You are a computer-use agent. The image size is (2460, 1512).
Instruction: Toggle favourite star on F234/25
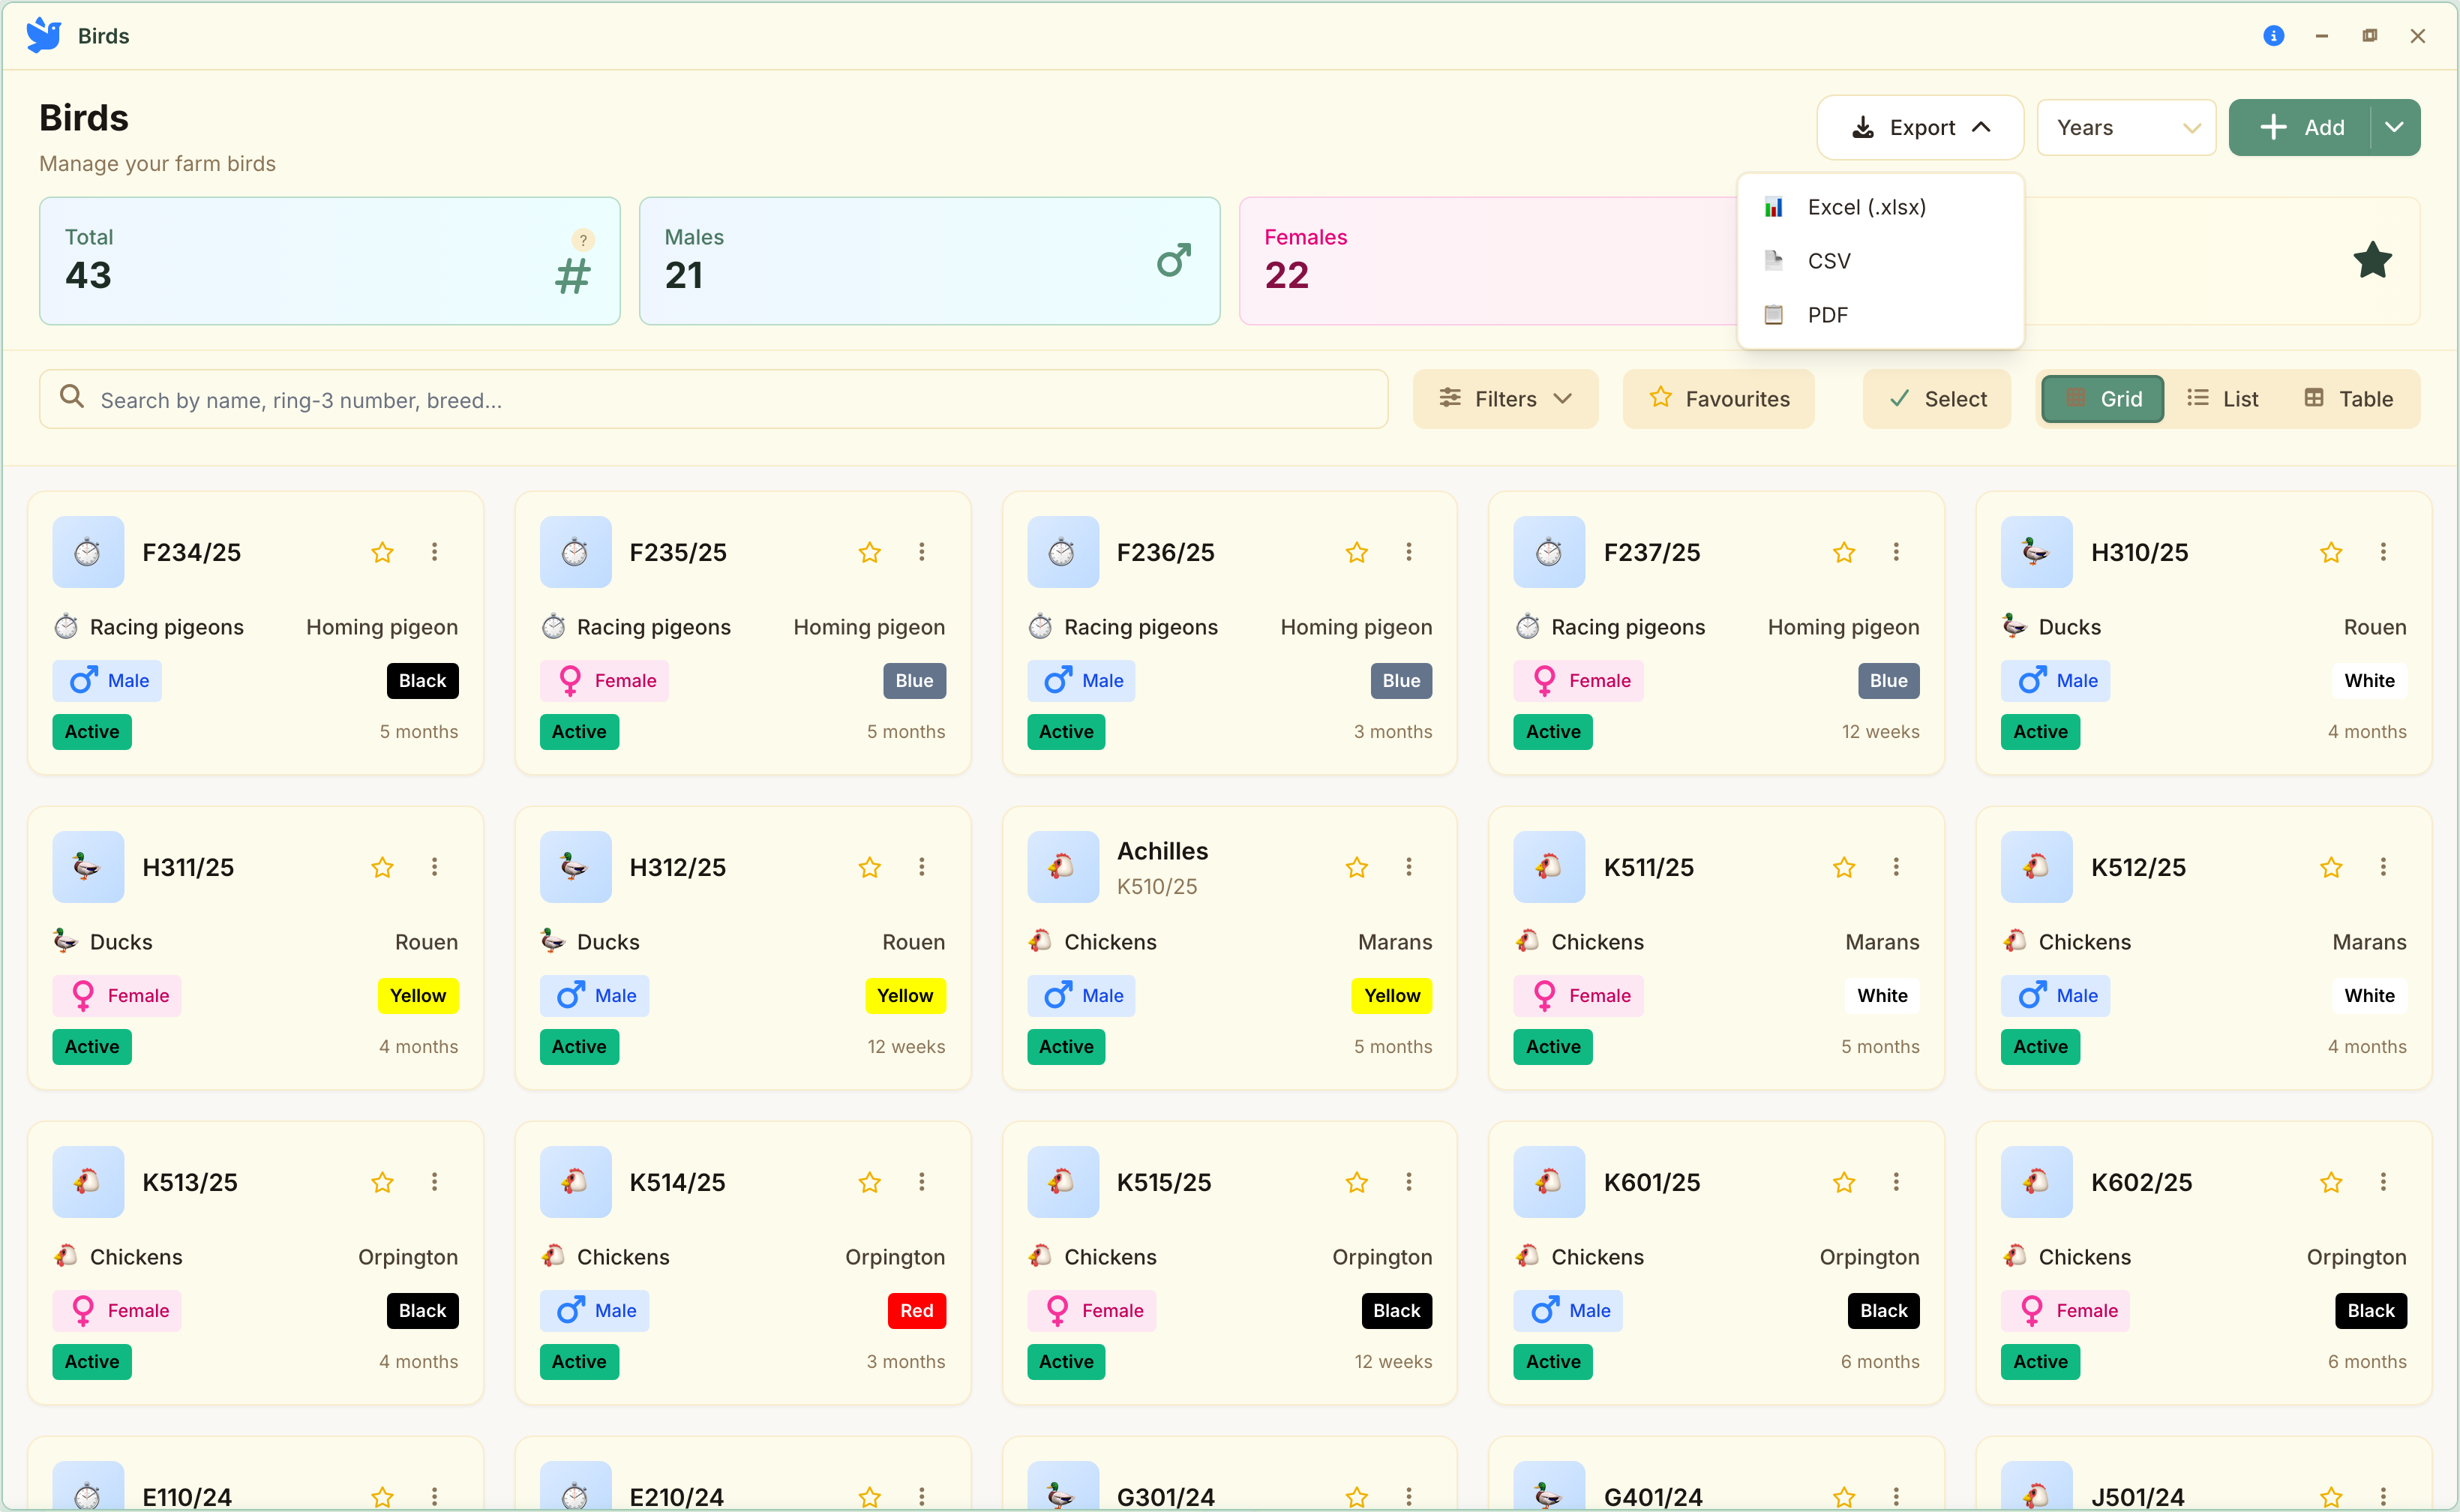pyautogui.click(x=382, y=552)
